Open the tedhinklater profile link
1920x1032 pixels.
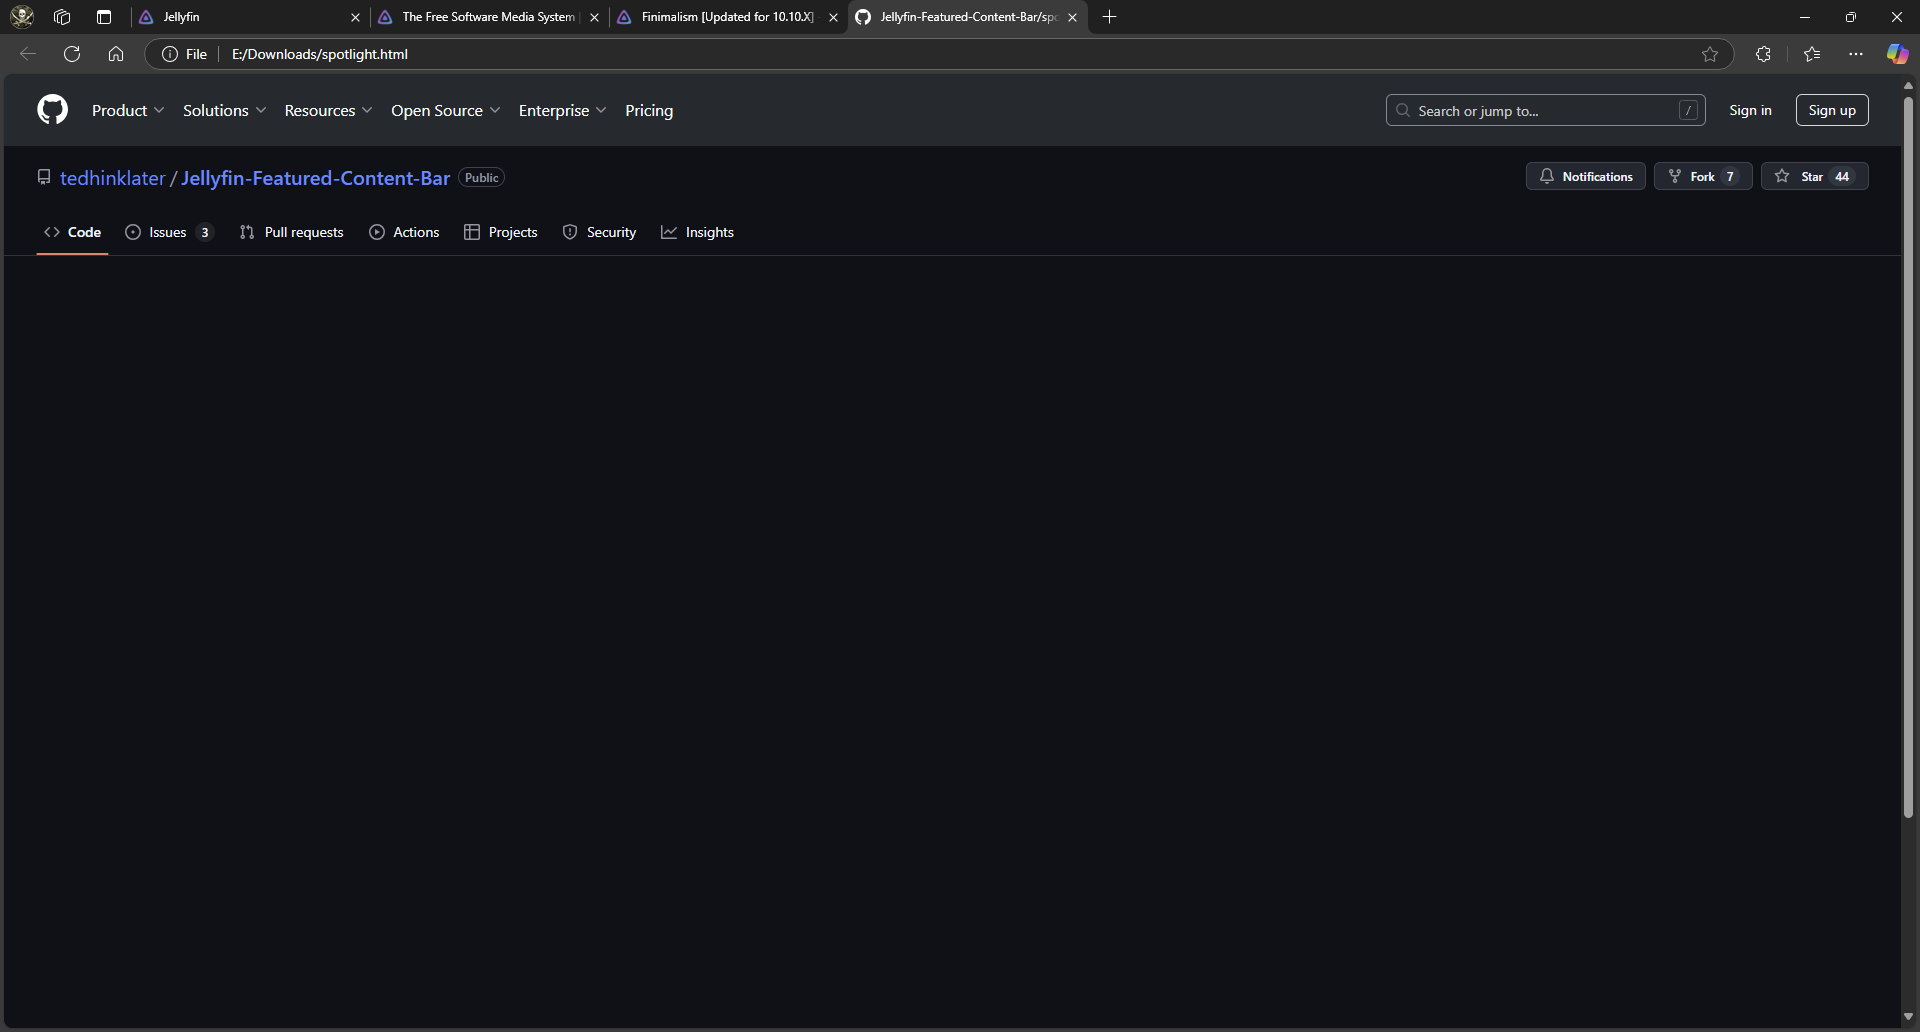112,178
